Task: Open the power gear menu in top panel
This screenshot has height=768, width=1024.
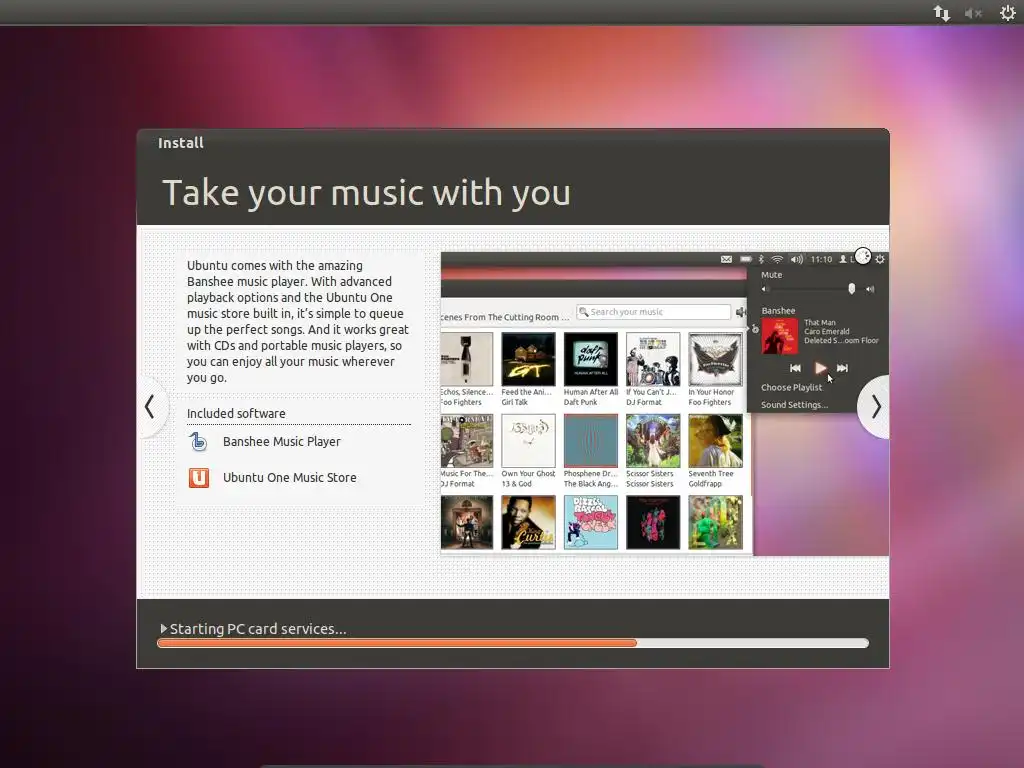Action: [x=1008, y=13]
